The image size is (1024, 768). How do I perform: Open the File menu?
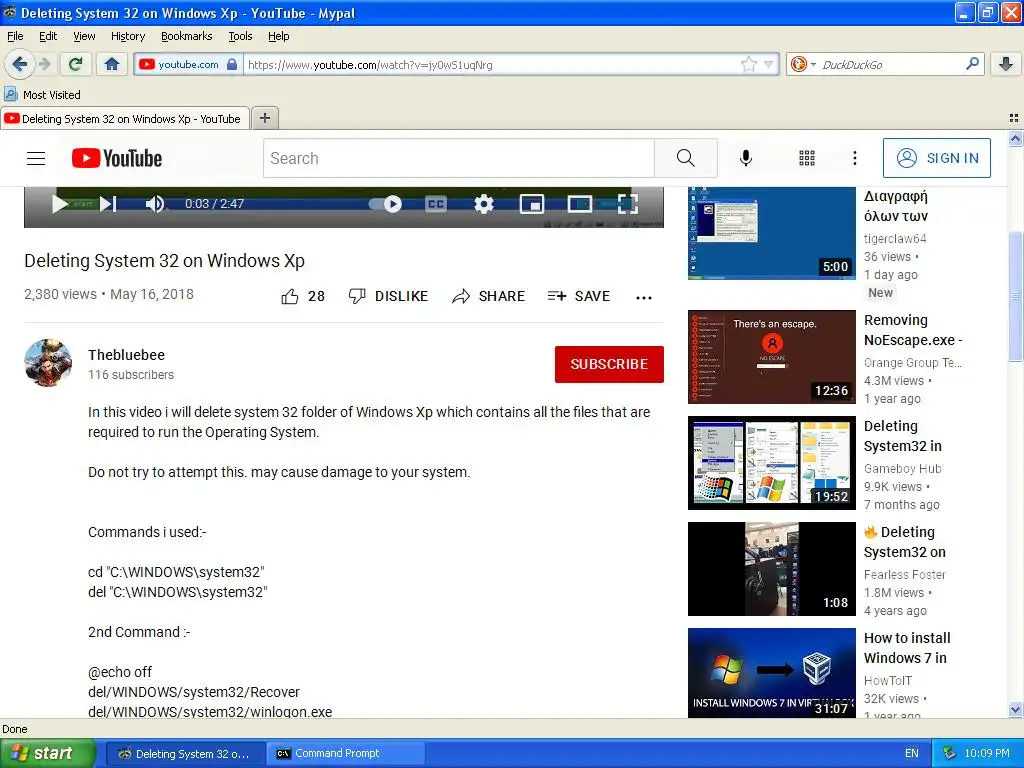tap(15, 36)
